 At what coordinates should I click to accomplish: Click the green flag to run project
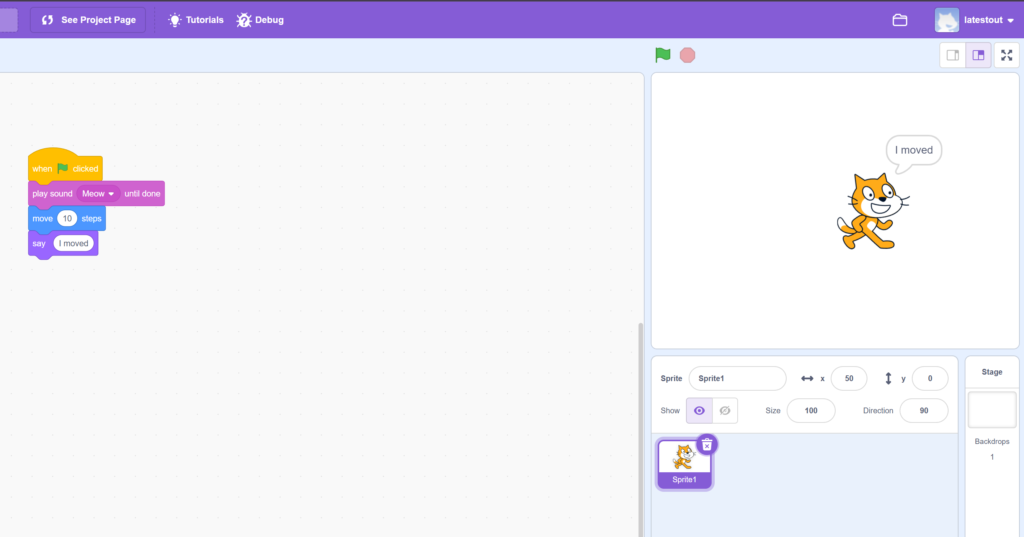click(x=662, y=55)
